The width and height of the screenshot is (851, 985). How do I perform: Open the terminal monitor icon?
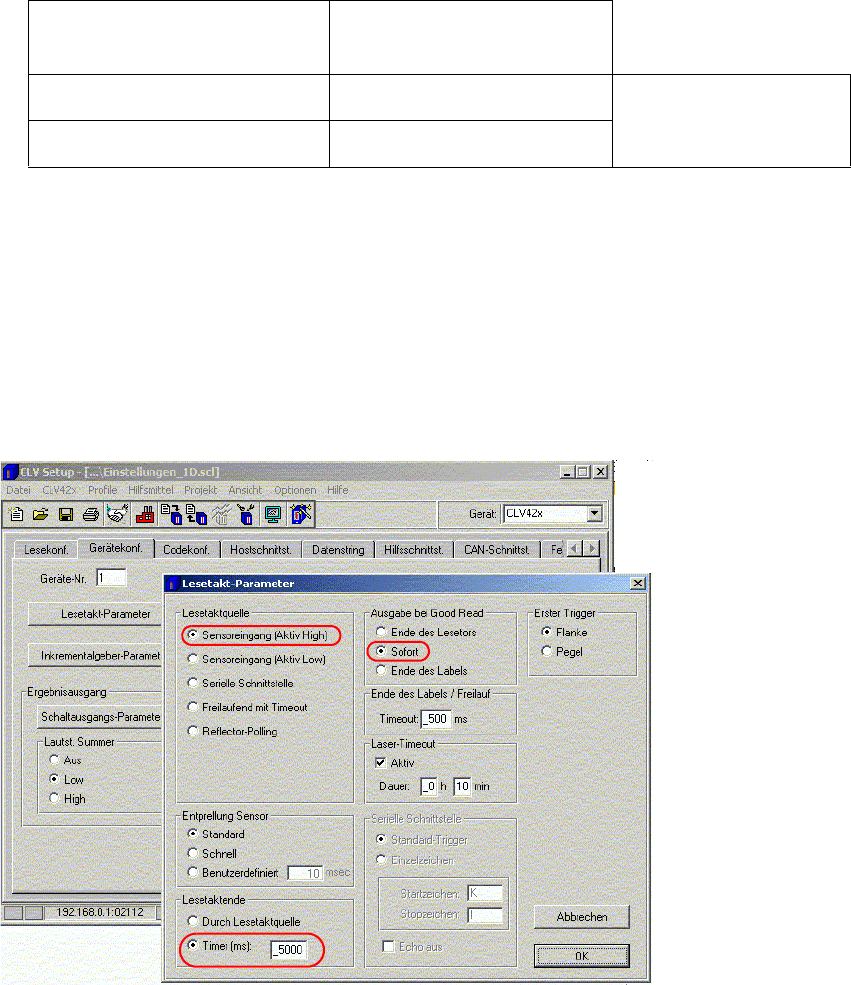click(x=273, y=514)
